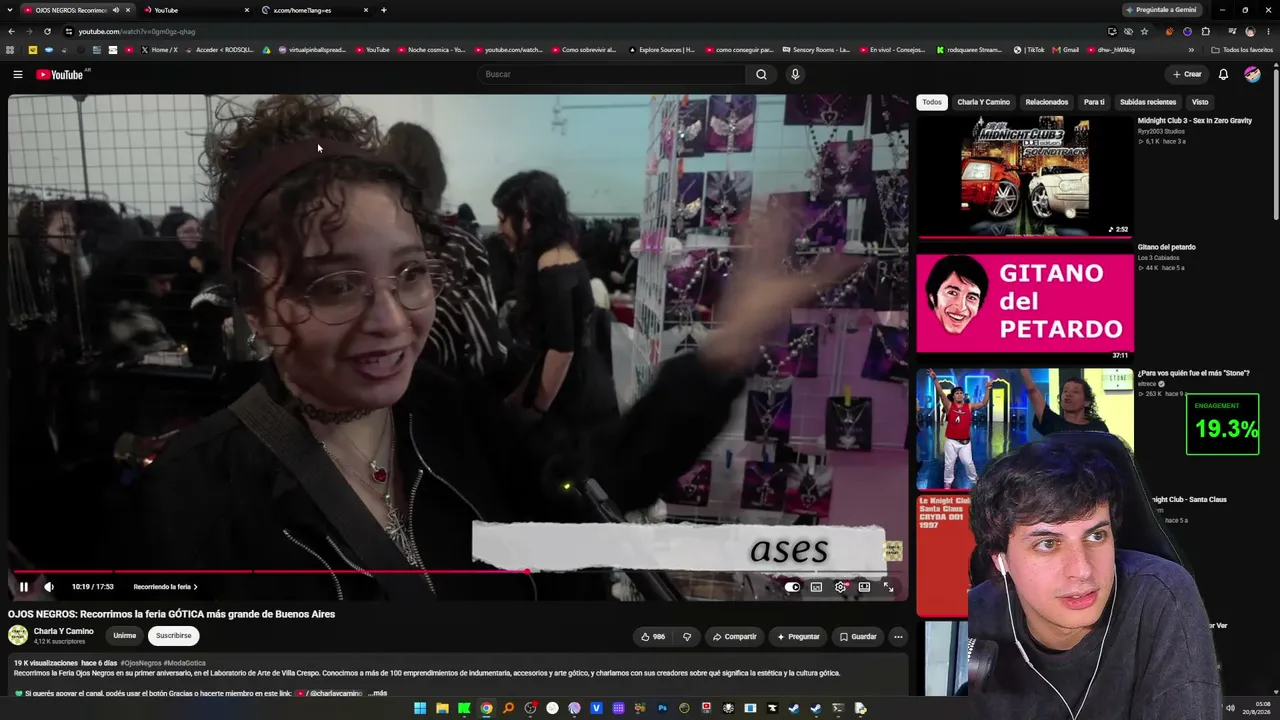This screenshot has width=1280, height=720.
Task: Open the 'Noche cosmica' bookmark
Action: coord(431,49)
